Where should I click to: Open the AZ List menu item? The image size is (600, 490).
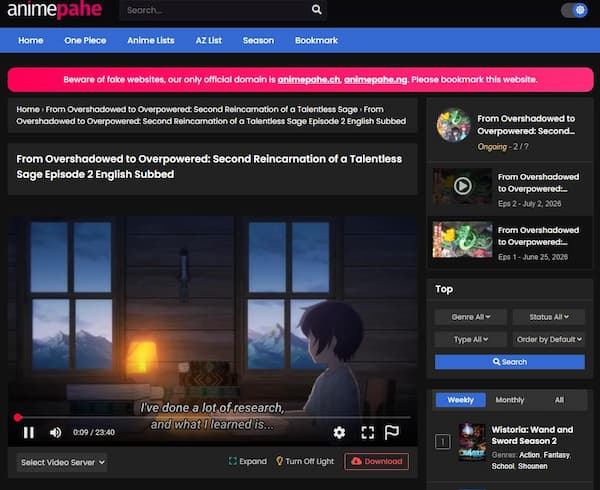(209, 40)
